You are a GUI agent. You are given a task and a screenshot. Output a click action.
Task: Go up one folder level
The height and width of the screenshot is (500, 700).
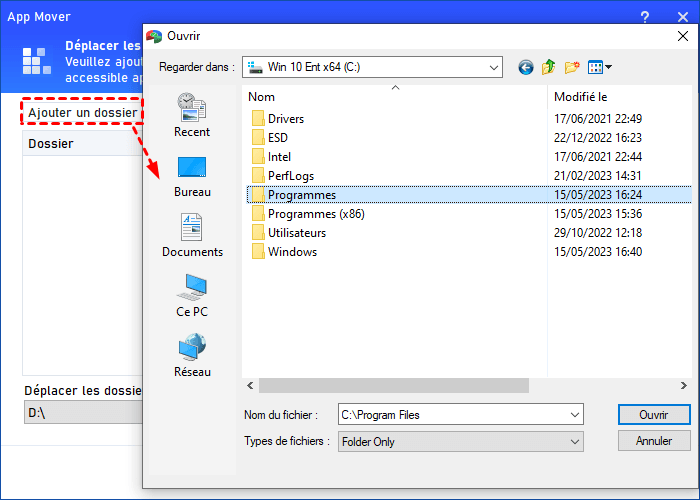click(x=548, y=67)
